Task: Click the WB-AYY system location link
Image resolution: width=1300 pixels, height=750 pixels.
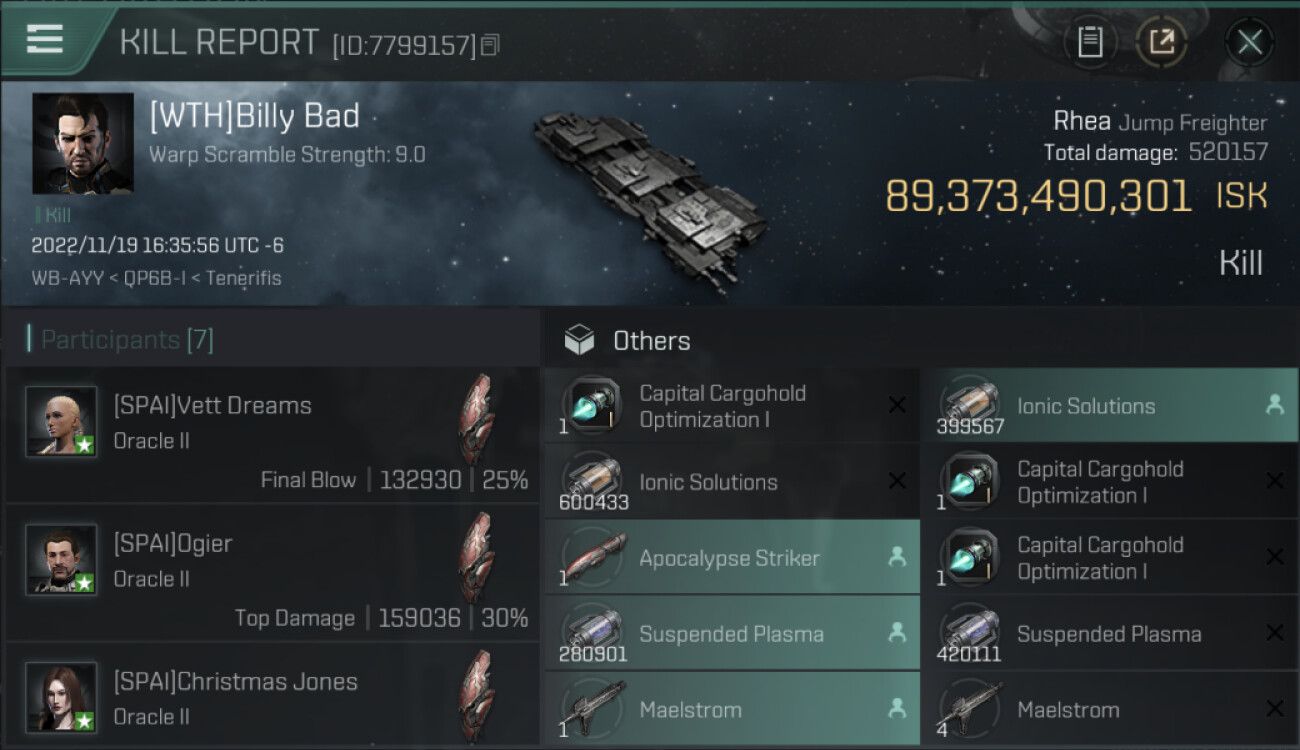Action: tap(67, 278)
